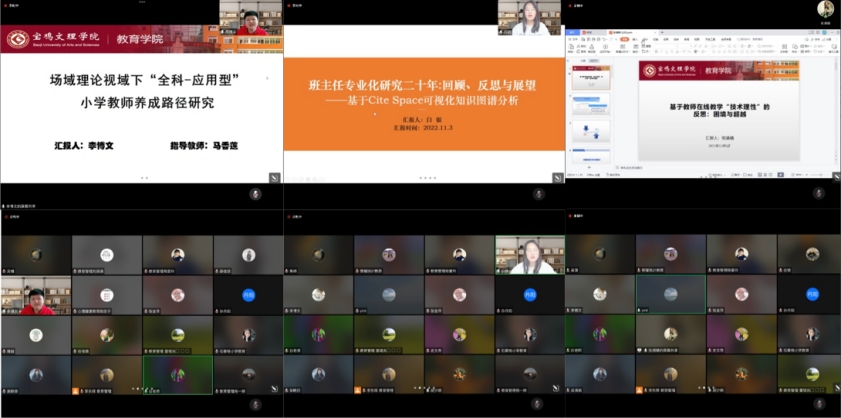Click the blue circle avatar tile in left gallery
This screenshot has width=841, height=418.
[x=248, y=295]
